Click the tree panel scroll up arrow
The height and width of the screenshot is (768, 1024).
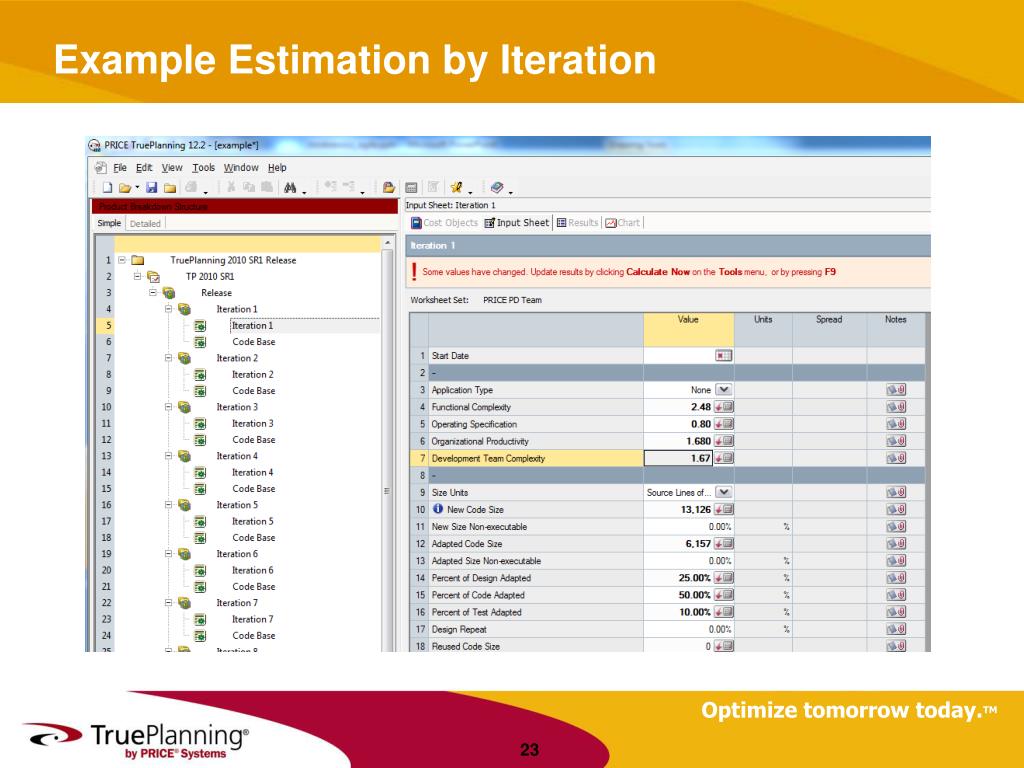pyautogui.click(x=387, y=243)
